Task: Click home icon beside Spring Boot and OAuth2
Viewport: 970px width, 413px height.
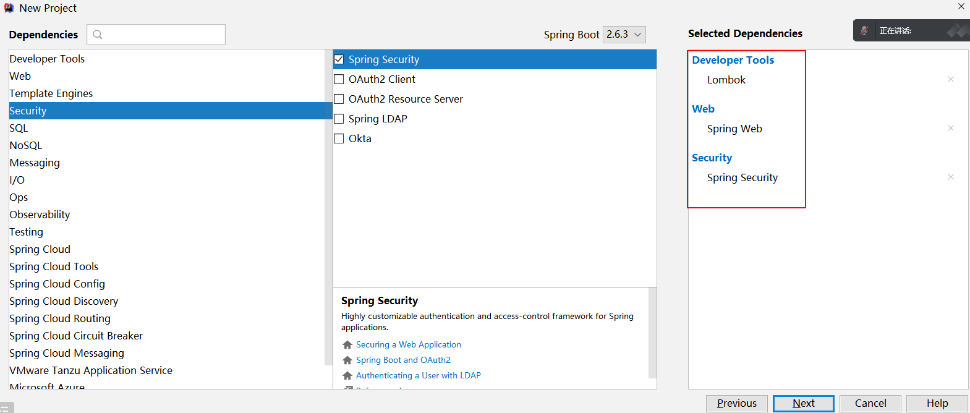Action: (347, 360)
